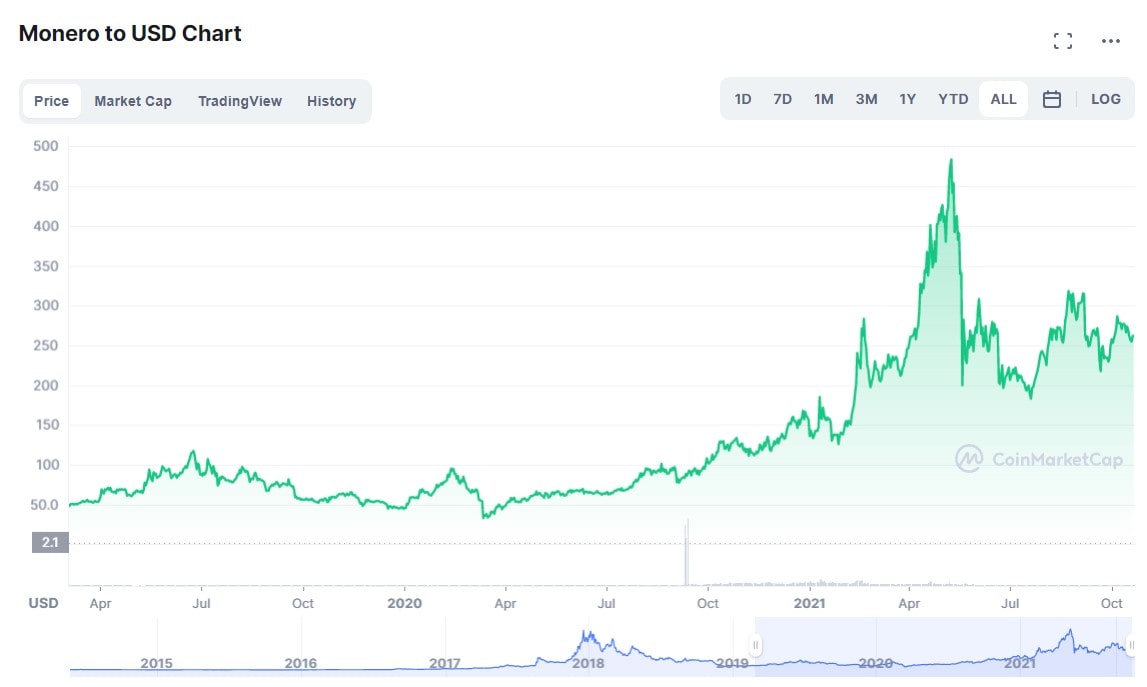
Task: Toggle the 1Y range selection
Action: 907,99
